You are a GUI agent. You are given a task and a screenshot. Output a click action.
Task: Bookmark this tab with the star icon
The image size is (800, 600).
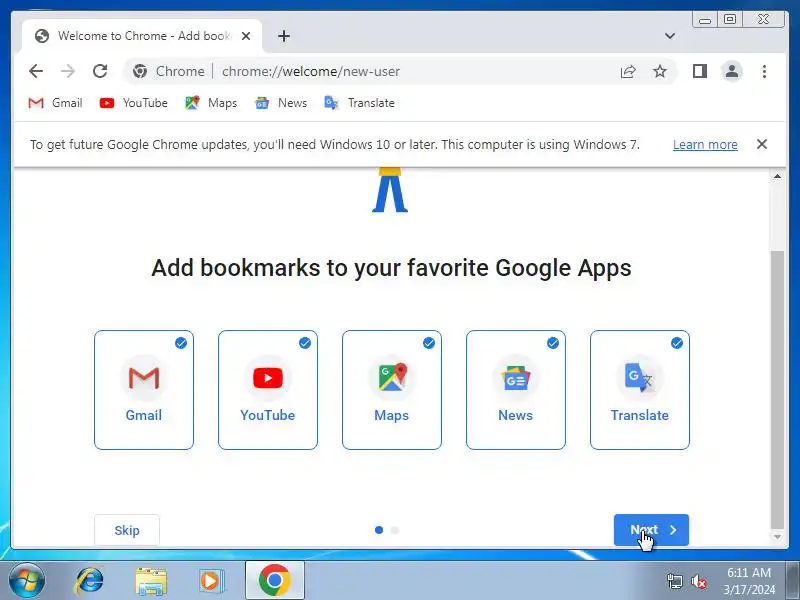coord(660,71)
